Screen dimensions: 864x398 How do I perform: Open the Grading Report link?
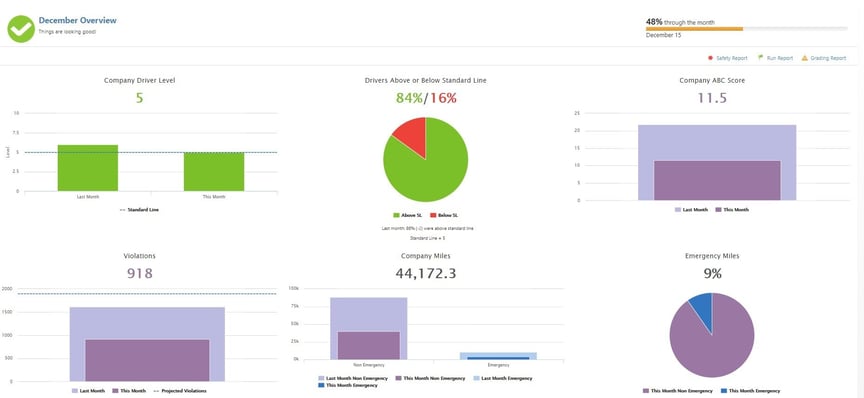(x=828, y=58)
